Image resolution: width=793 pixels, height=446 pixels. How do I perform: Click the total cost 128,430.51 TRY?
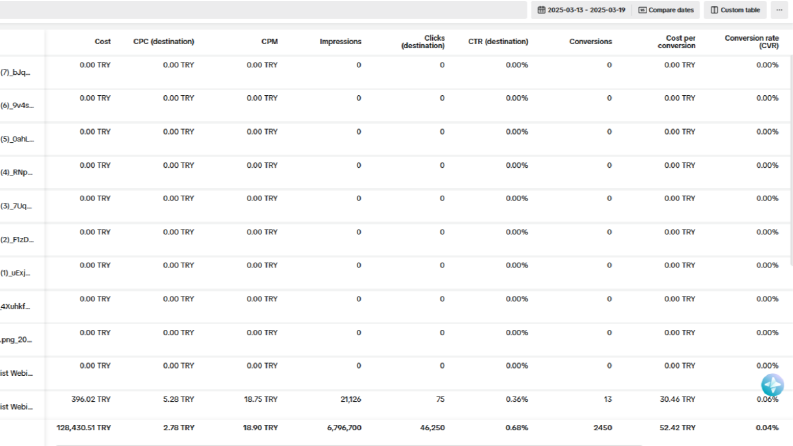pos(84,427)
